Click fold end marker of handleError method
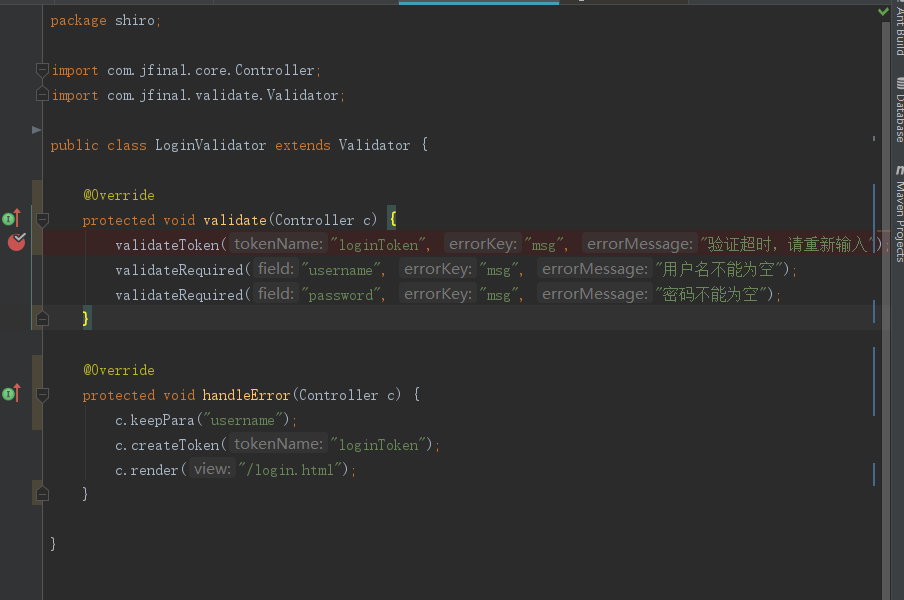Viewport: 904px width, 600px height. point(42,493)
